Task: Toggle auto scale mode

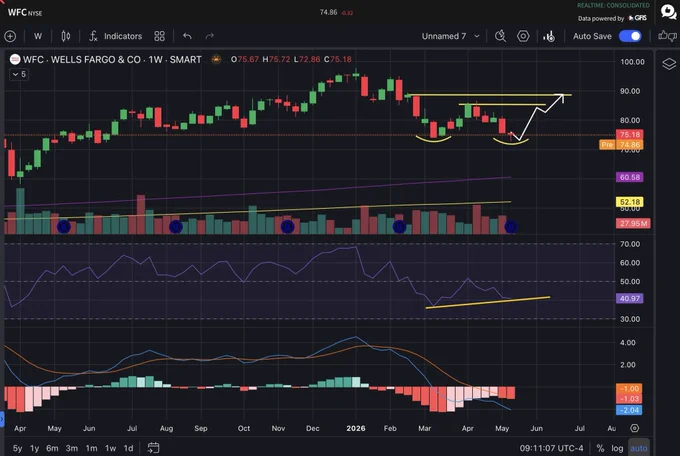Action: coord(638,448)
